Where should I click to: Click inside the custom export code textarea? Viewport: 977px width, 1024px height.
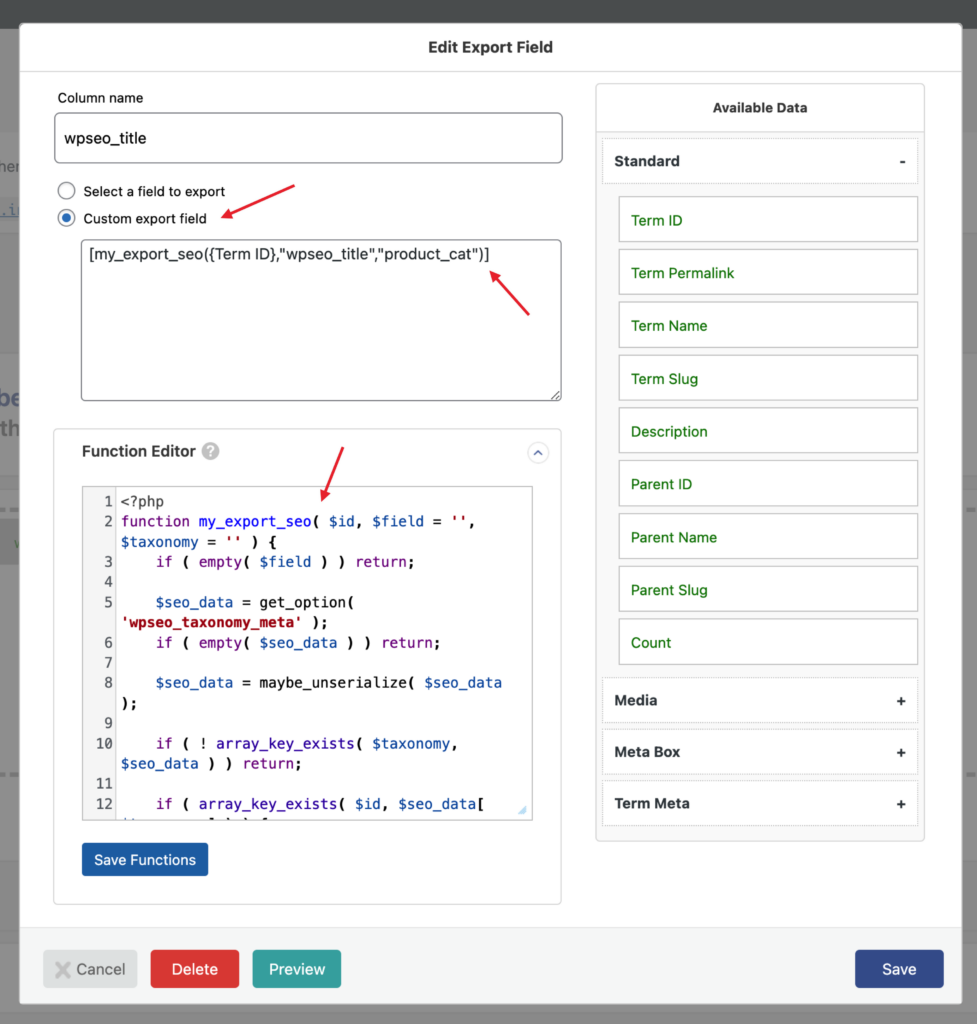click(320, 320)
